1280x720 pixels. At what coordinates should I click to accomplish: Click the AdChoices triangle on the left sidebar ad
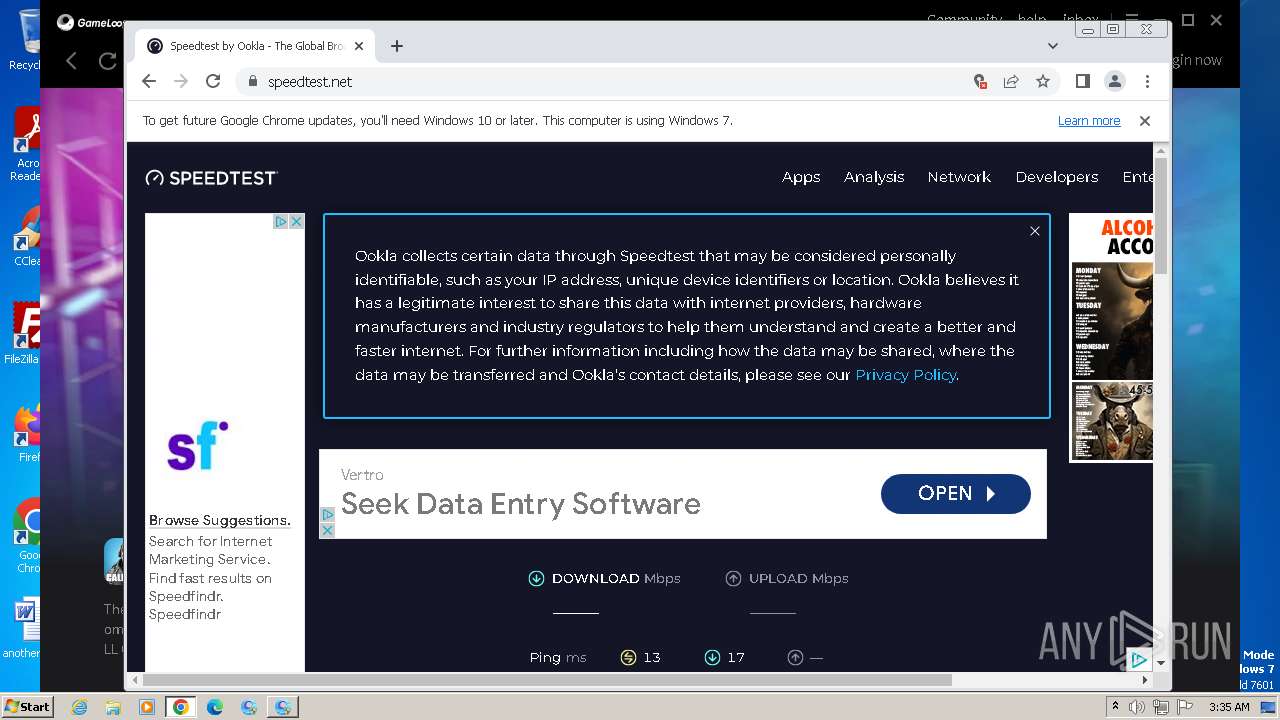pos(282,221)
